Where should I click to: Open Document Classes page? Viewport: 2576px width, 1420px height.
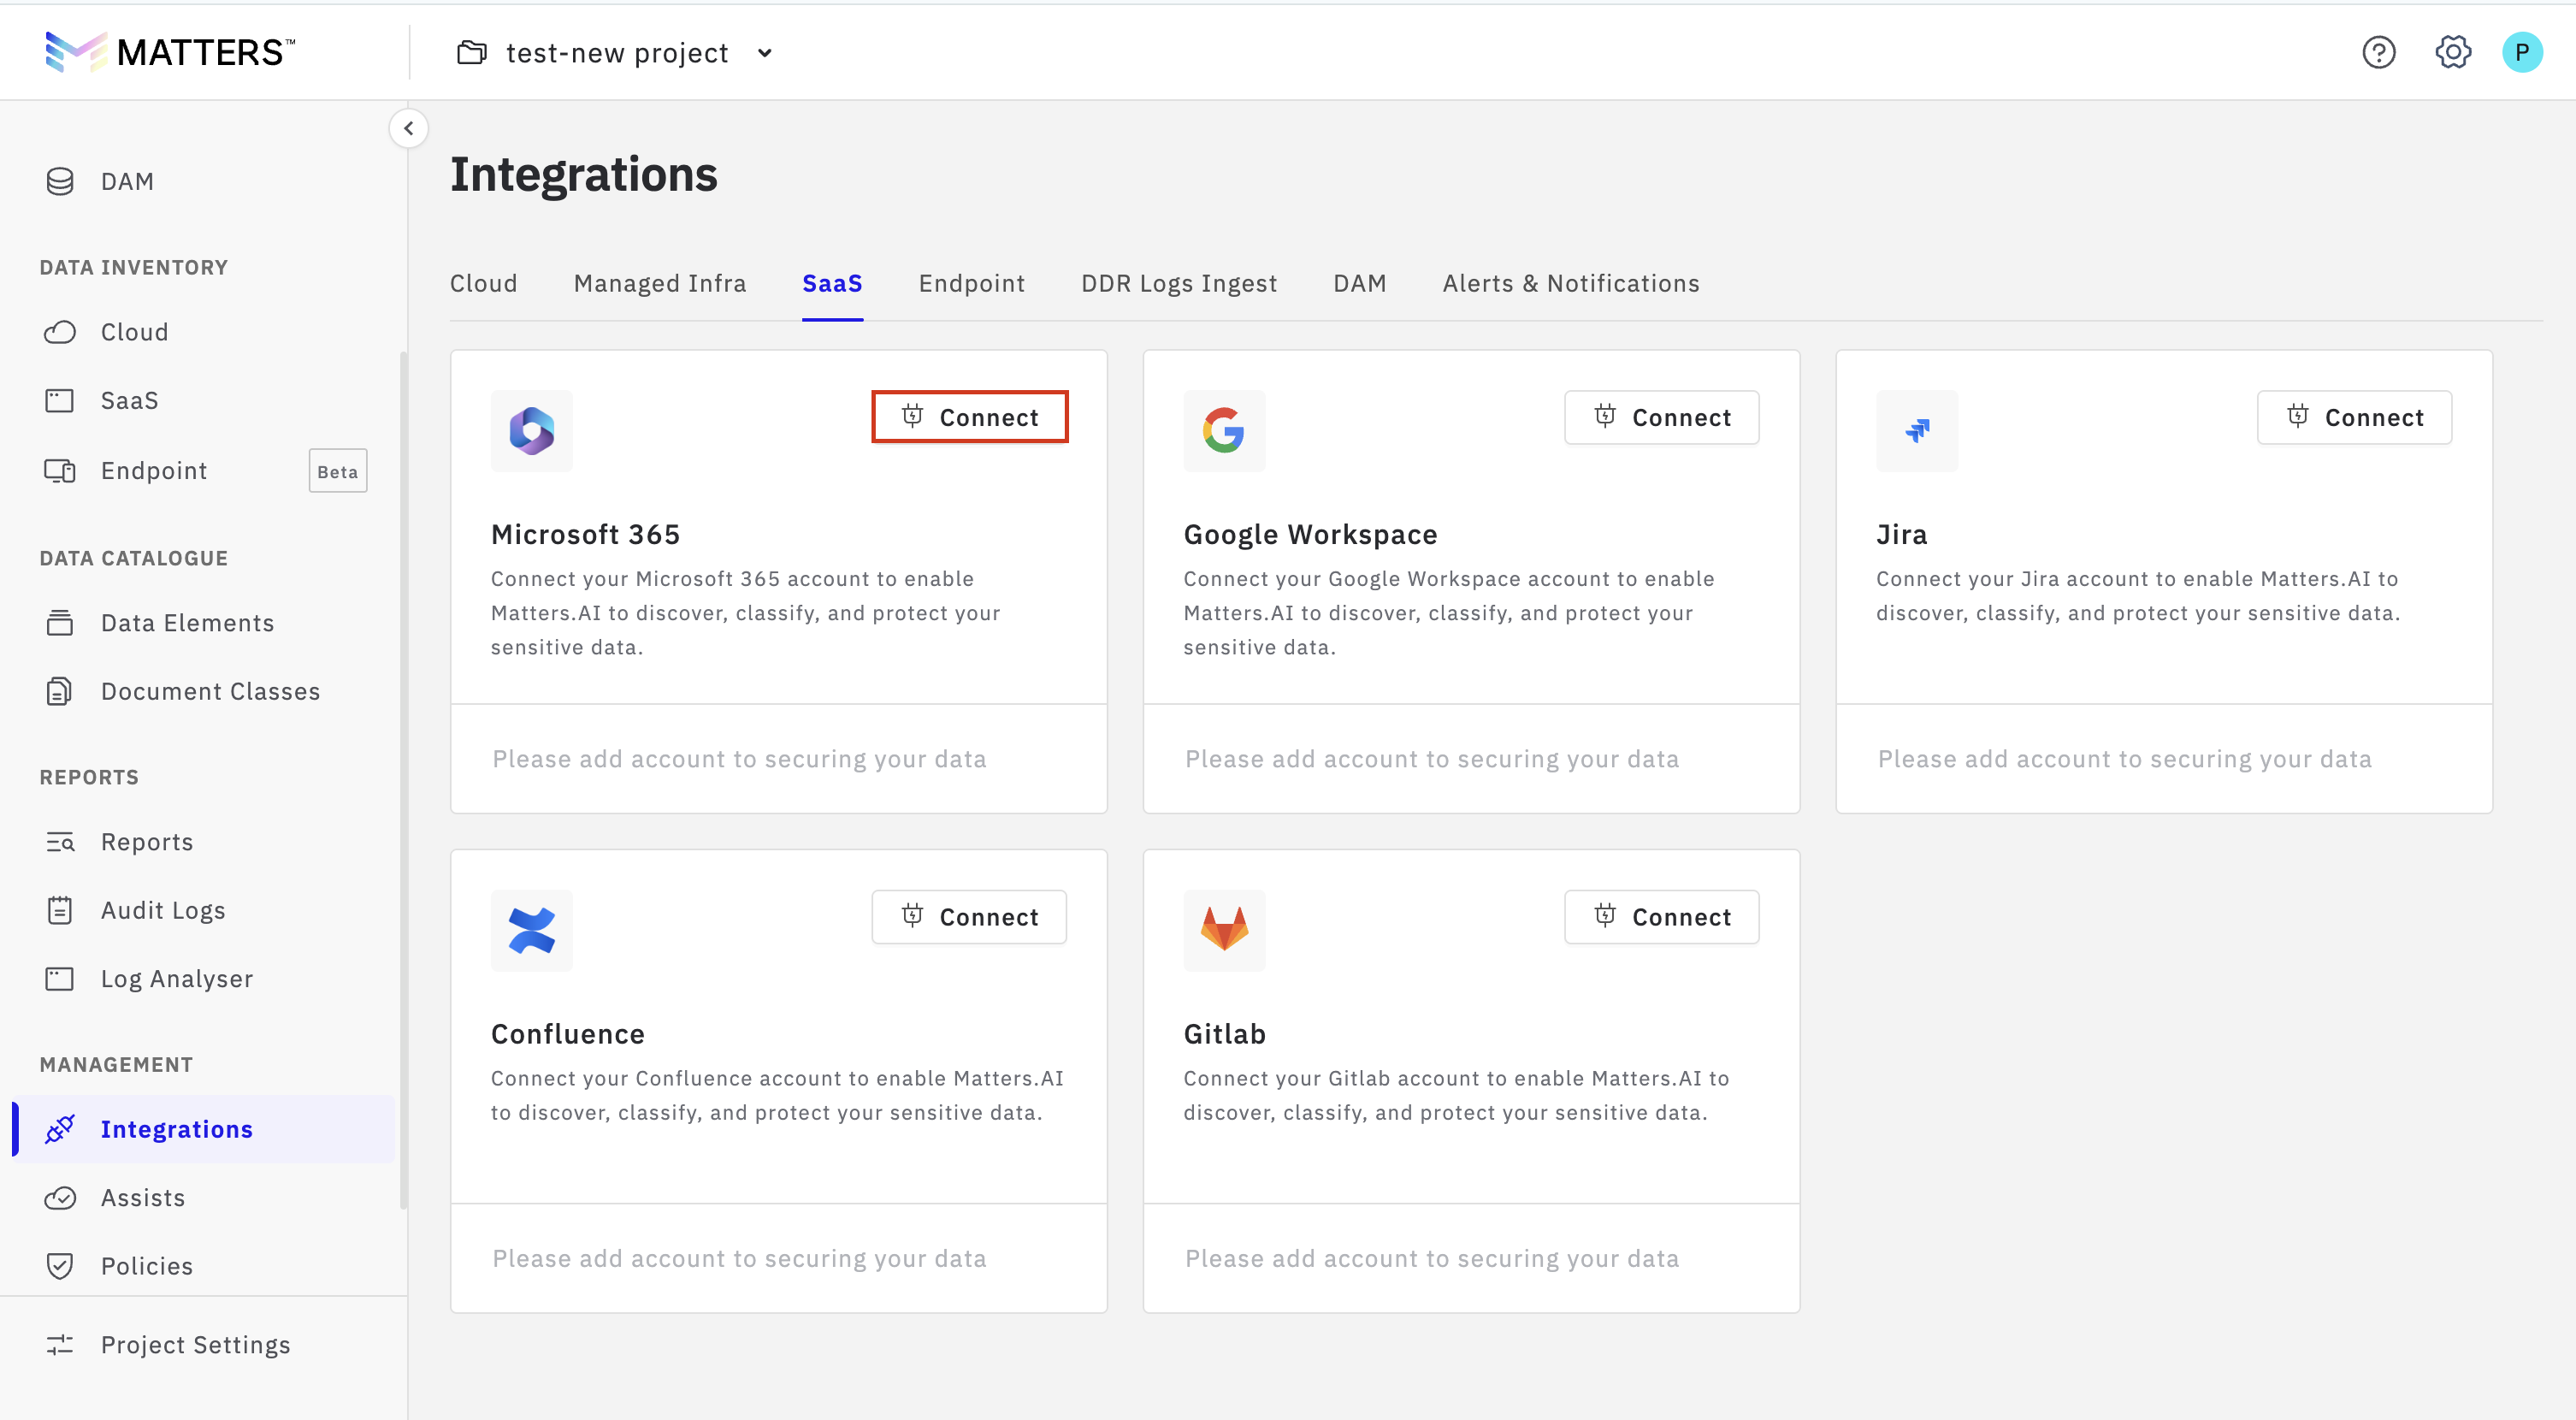click(211, 691)
